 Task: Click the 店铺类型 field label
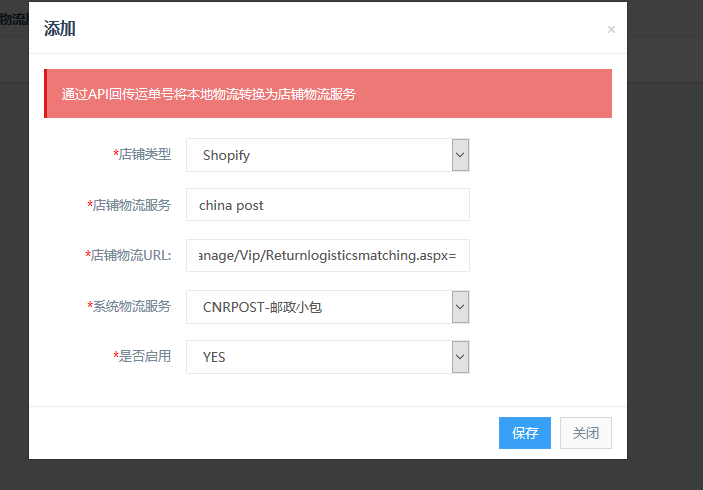142,155
